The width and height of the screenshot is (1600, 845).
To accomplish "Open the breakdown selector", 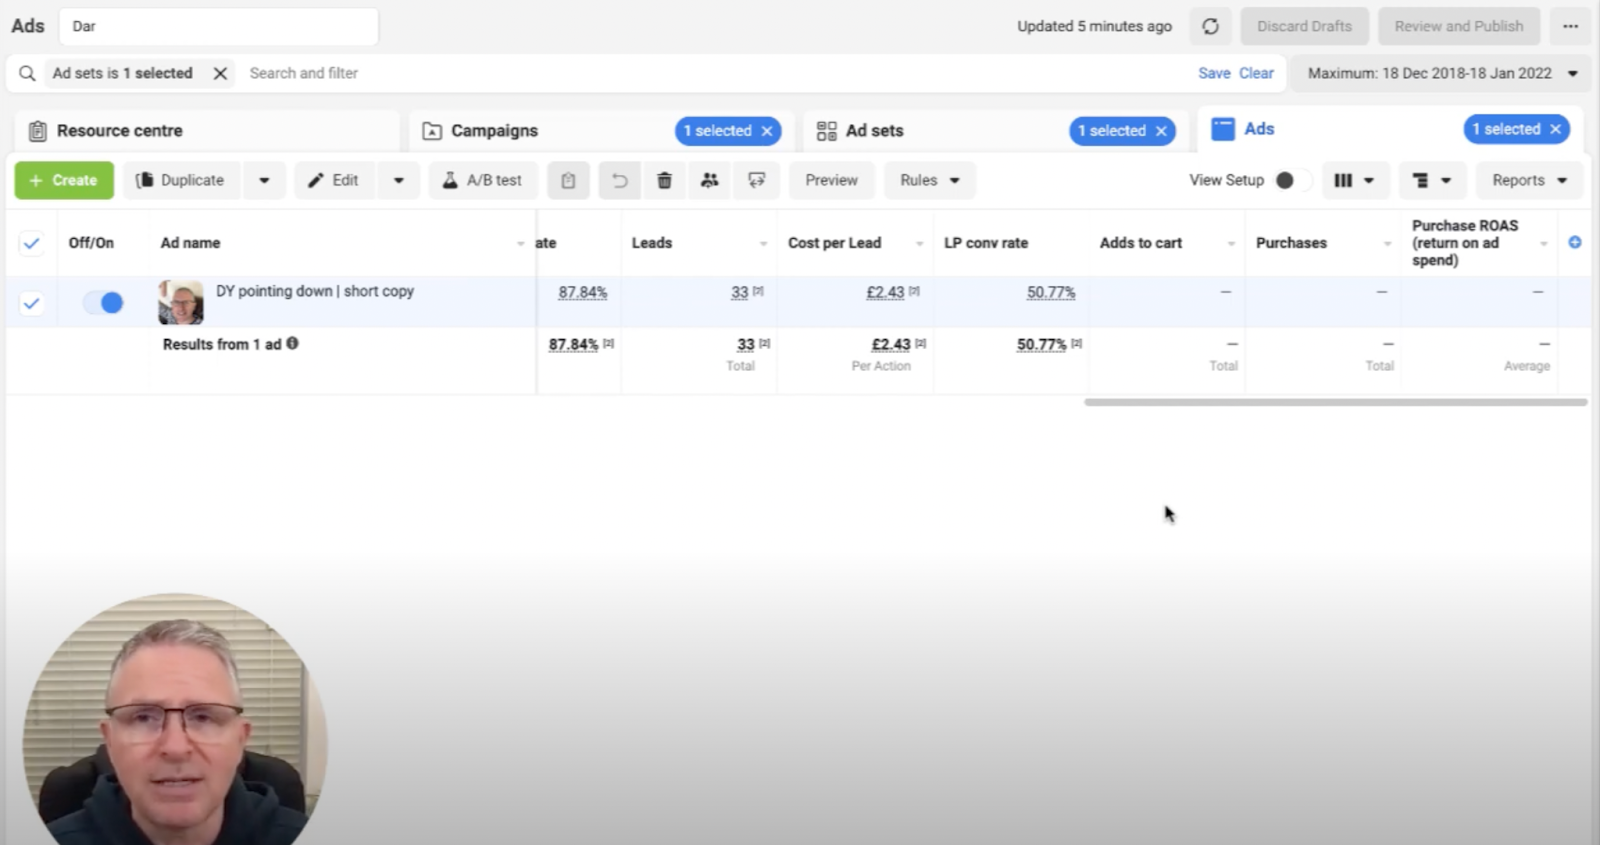I will (x=1432, y=180).
